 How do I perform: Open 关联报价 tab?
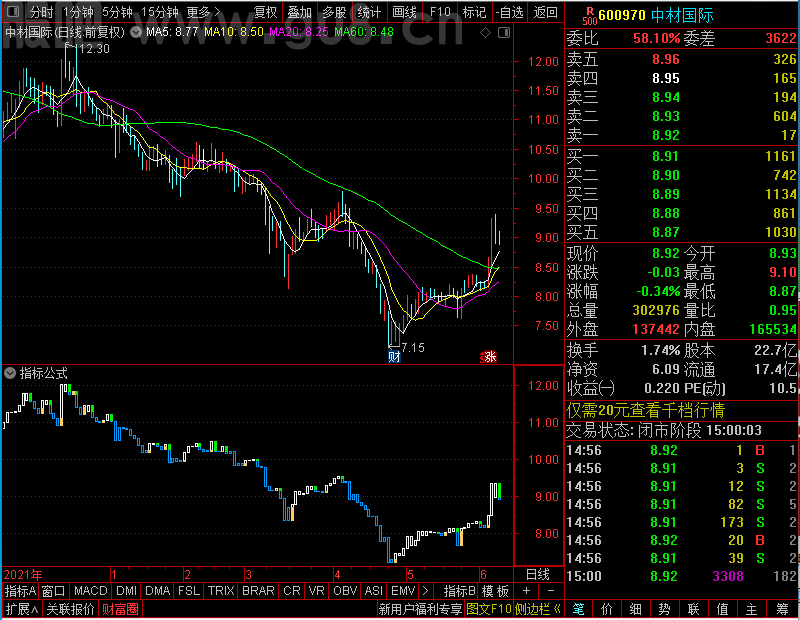[70, 609]
